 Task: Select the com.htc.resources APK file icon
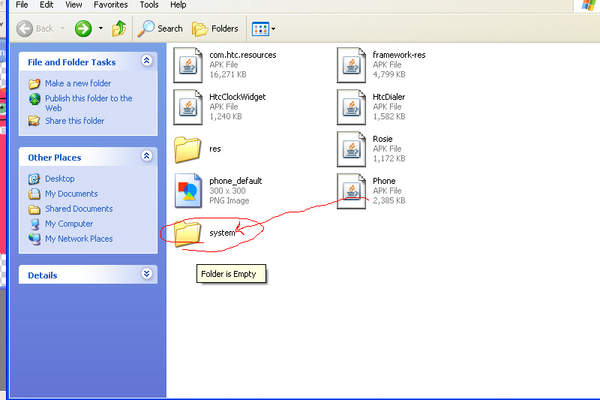(x=188, y=65)
